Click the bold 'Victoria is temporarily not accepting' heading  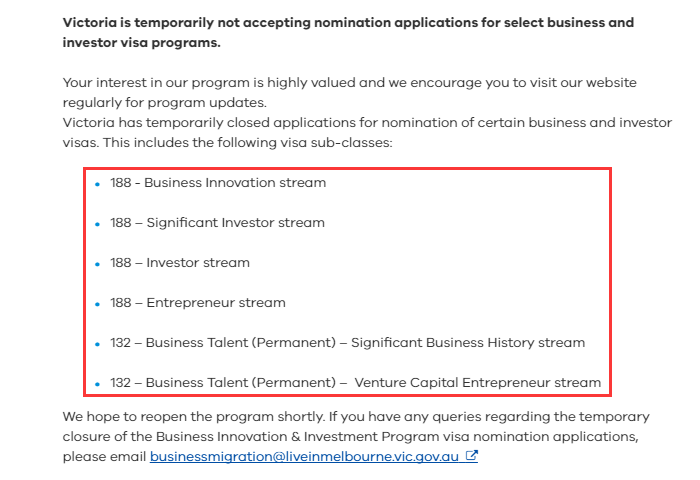point(348,22)
